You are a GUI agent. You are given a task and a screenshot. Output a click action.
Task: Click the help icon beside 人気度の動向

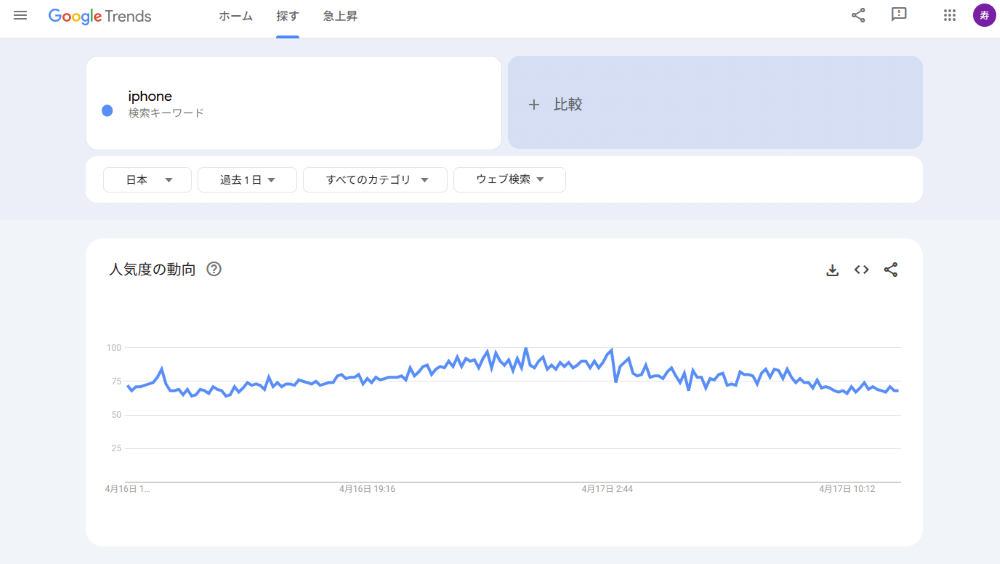click(214, 269)
